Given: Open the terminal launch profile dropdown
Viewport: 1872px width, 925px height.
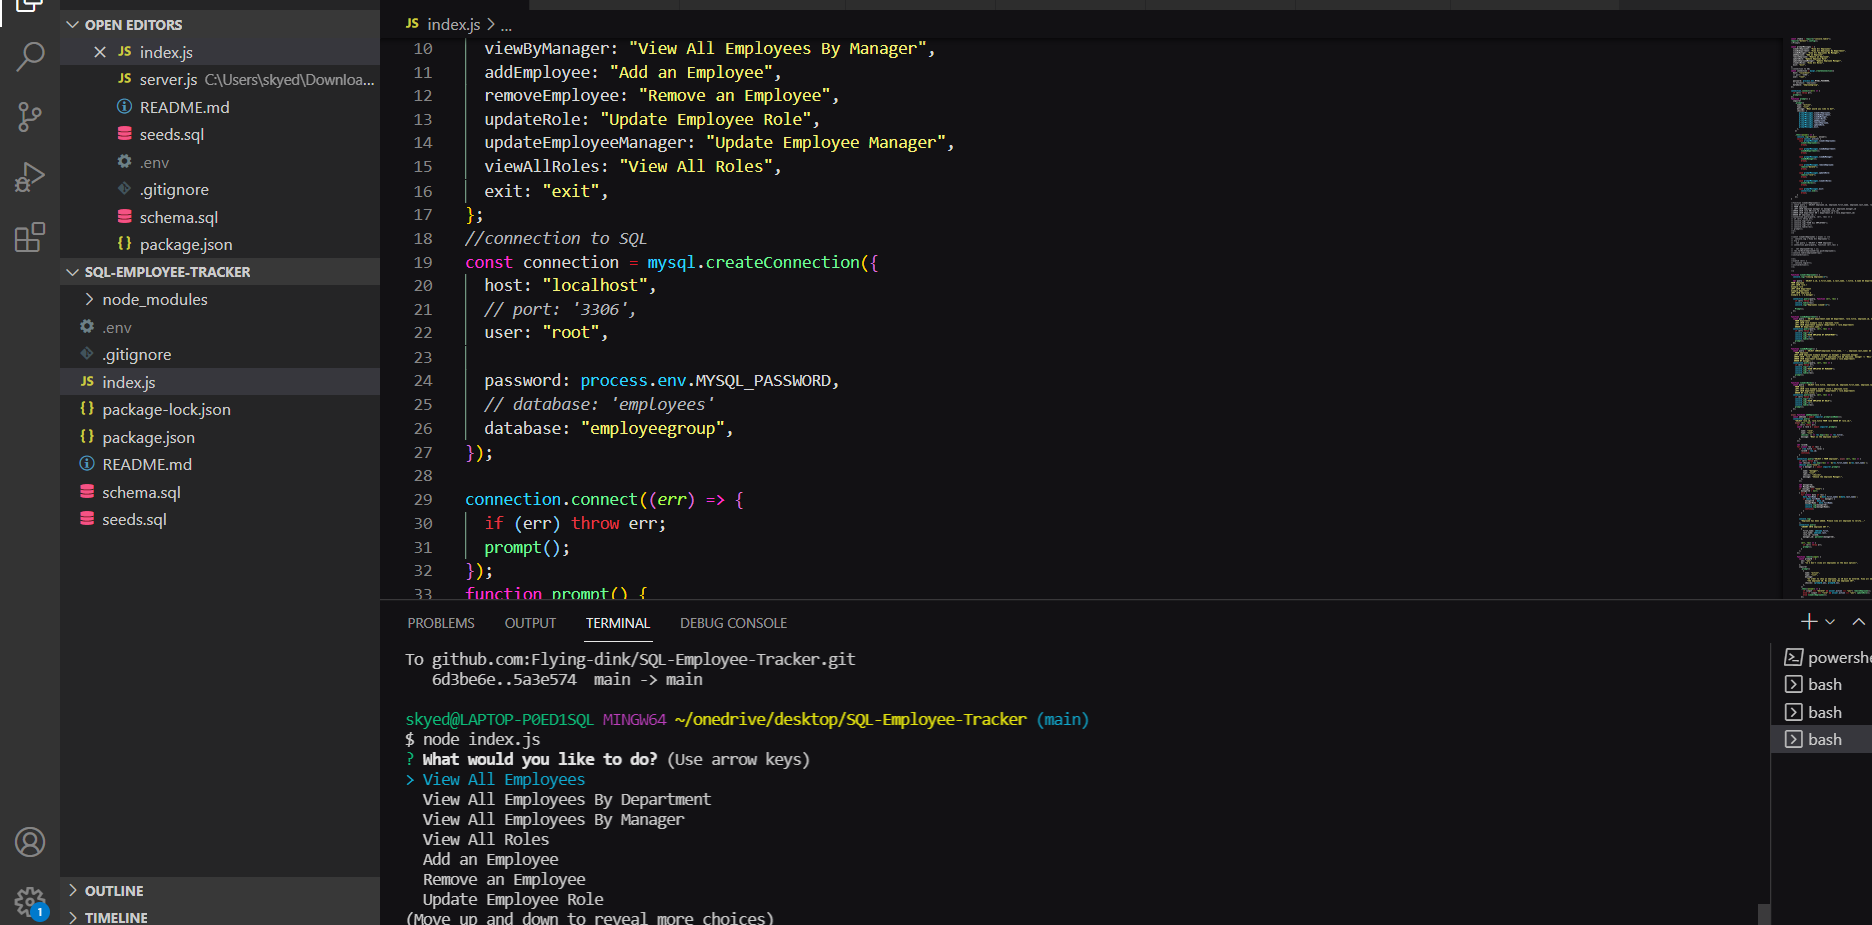Looking at the screenshot, I should pyautogui.click(x=1831, y=621).
